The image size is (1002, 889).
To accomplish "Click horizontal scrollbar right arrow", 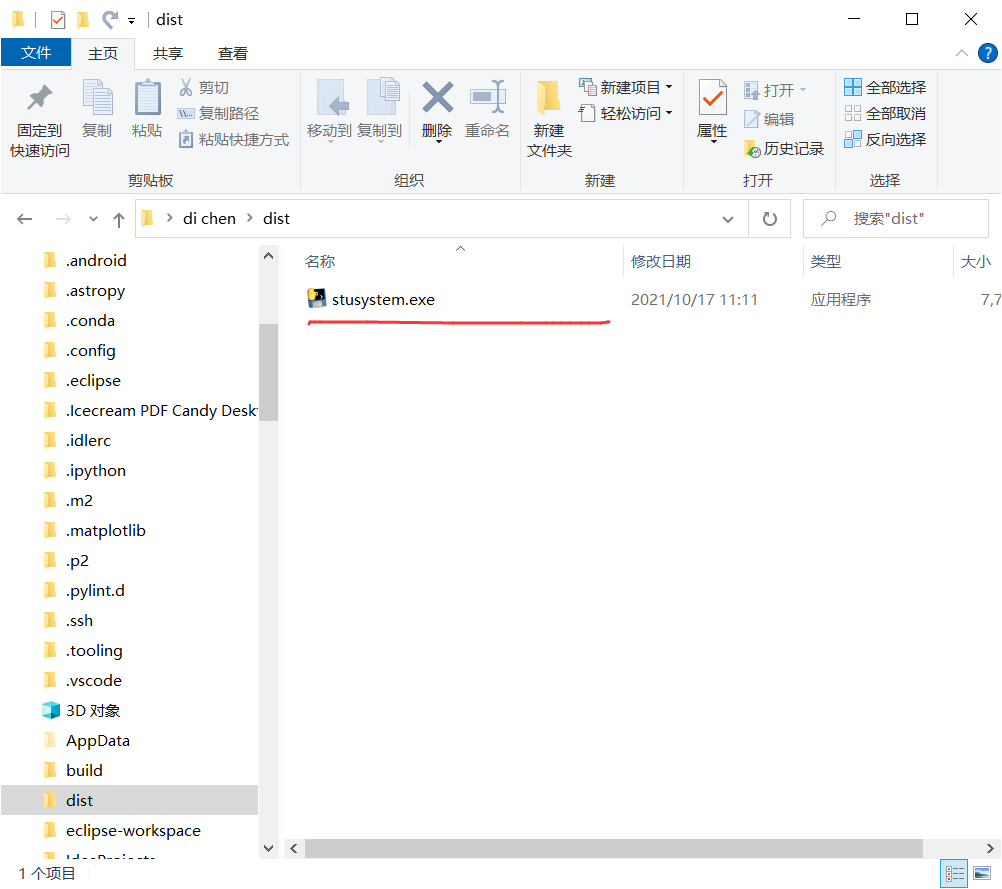I will click(990, 849).
